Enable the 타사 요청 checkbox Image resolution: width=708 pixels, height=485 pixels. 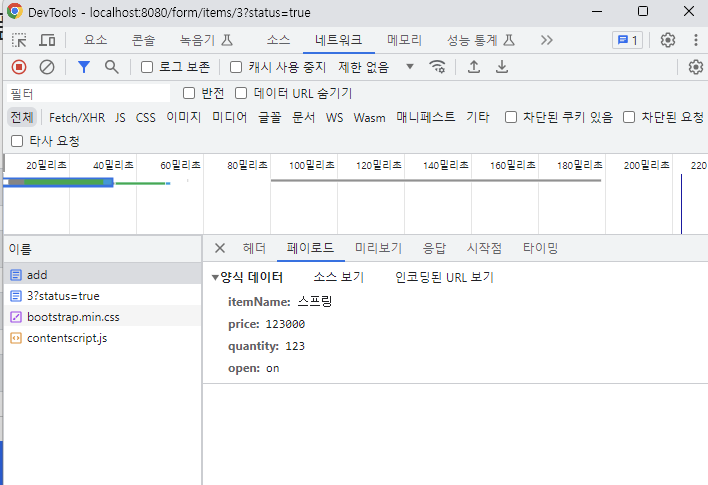tap(17, 141)
